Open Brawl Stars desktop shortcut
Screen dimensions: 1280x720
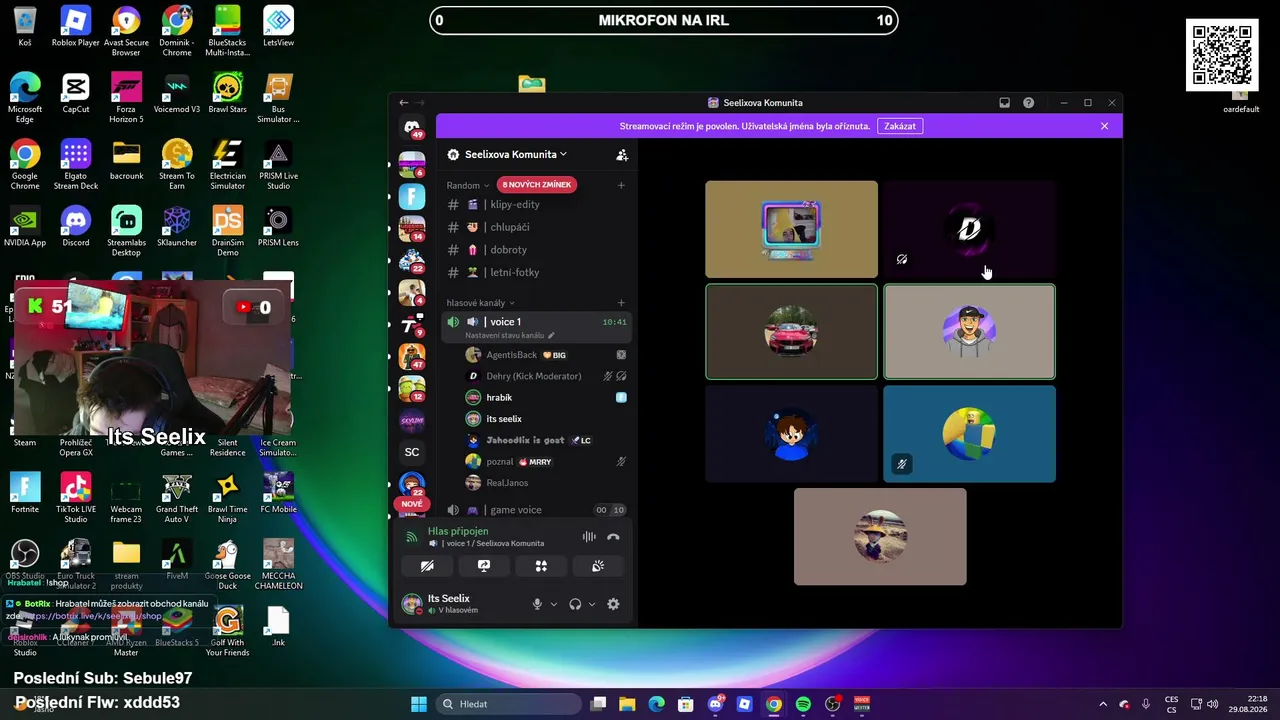tap(227, 94)
